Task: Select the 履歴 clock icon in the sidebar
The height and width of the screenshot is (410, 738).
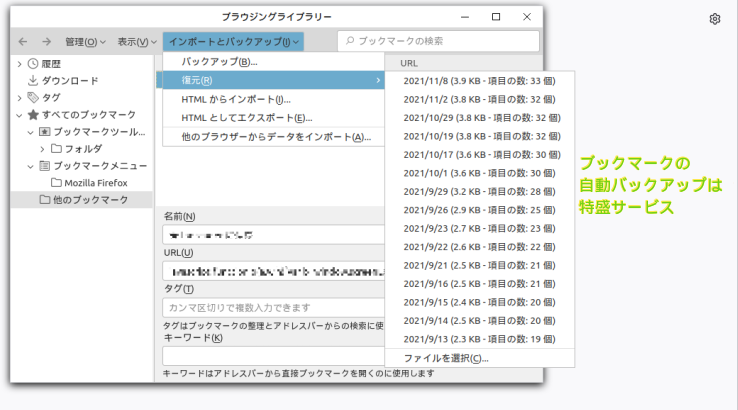Action: [33, 64]
